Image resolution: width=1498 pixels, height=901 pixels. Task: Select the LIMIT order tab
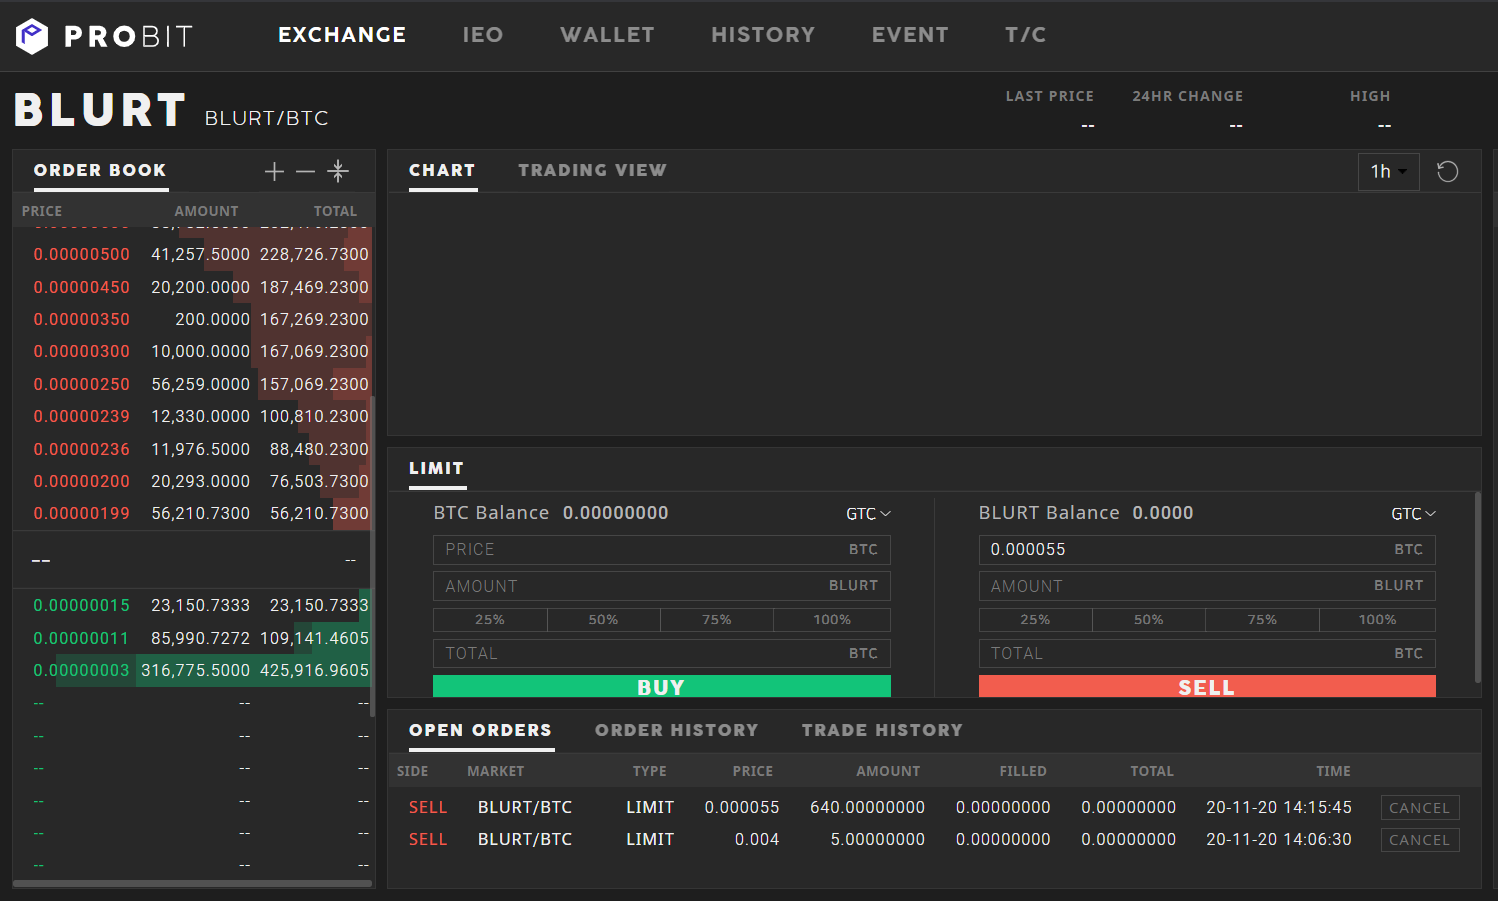tap(437, 469)
